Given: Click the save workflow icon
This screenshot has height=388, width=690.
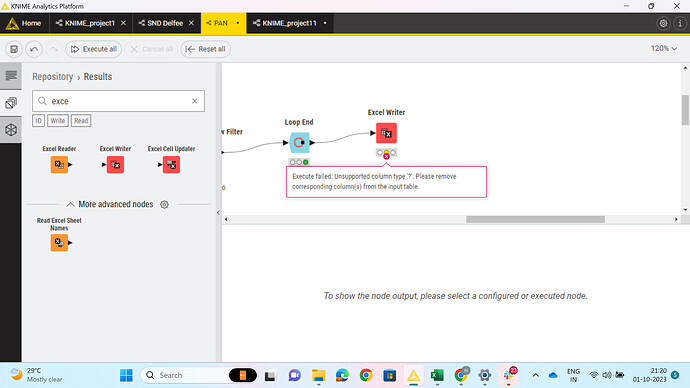Looking at the screenshot, I should point(14,49).
